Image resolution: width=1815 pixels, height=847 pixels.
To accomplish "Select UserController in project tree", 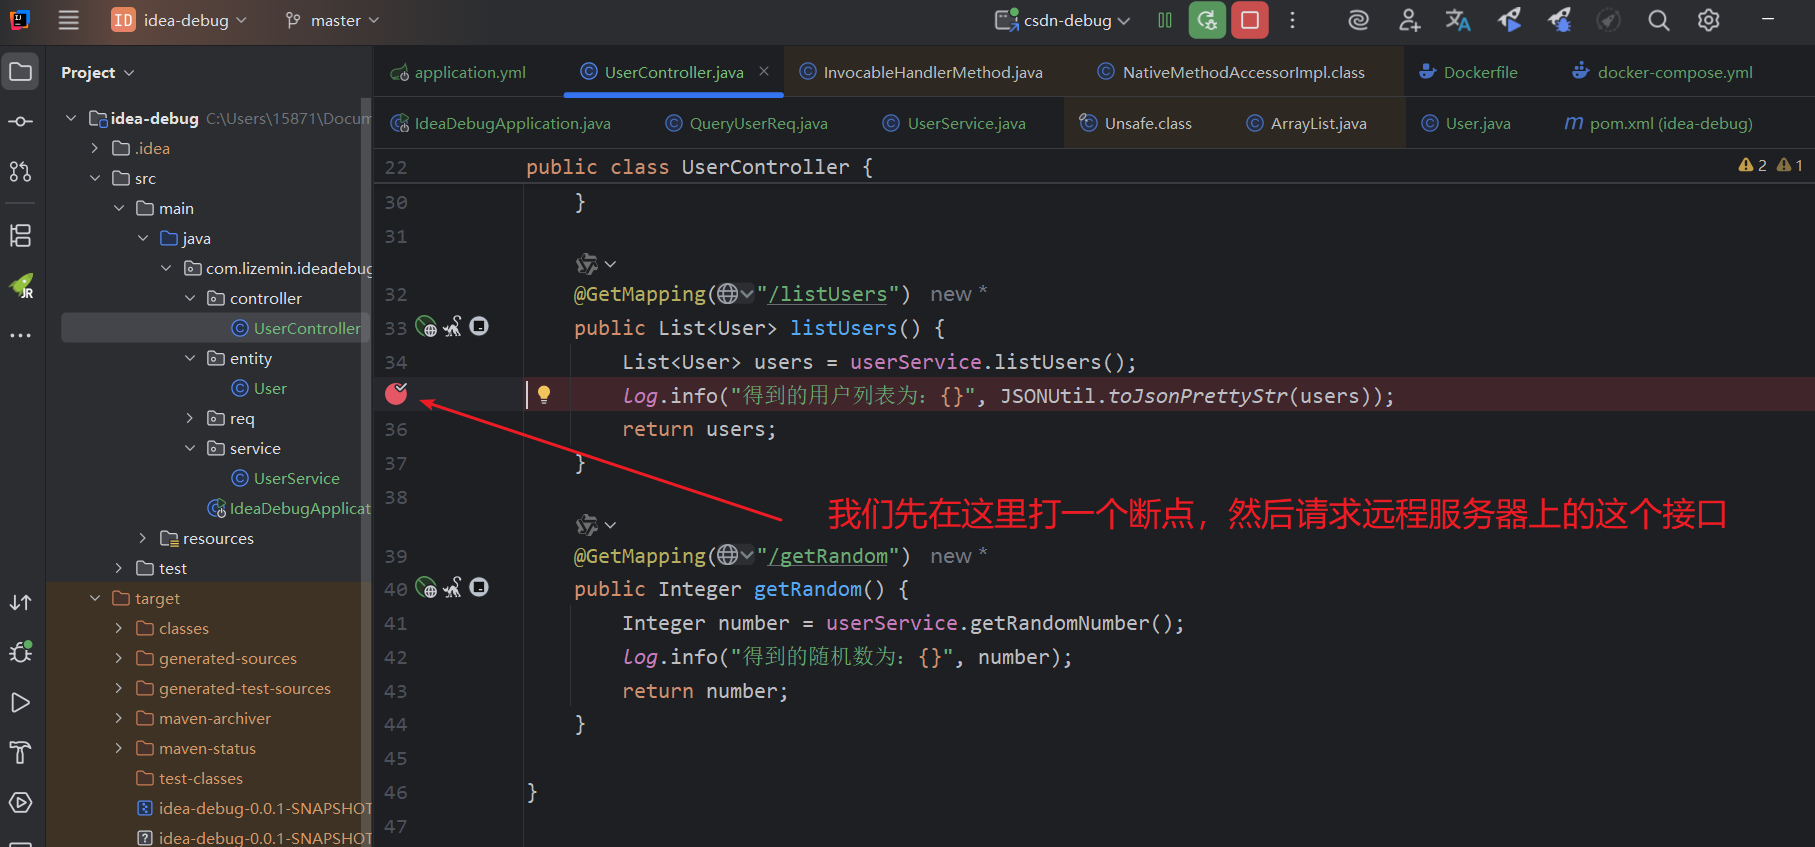I will point(295,328).
